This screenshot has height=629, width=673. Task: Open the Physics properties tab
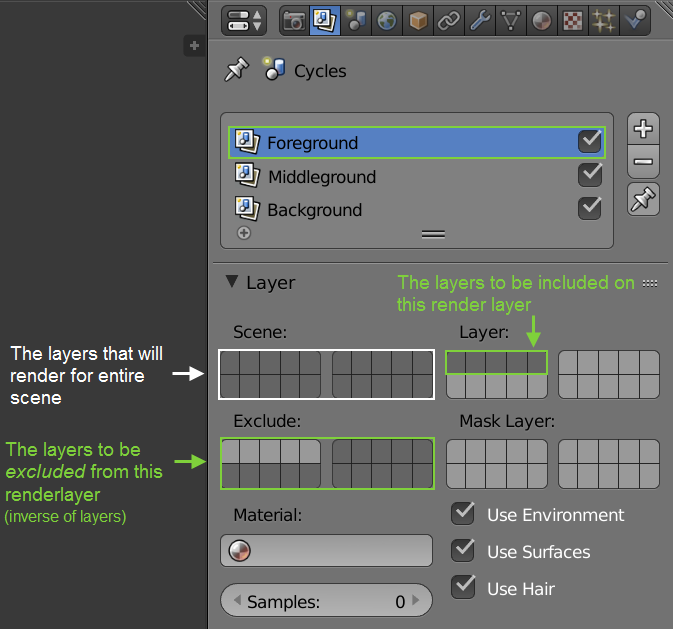(x=635, y=21)
